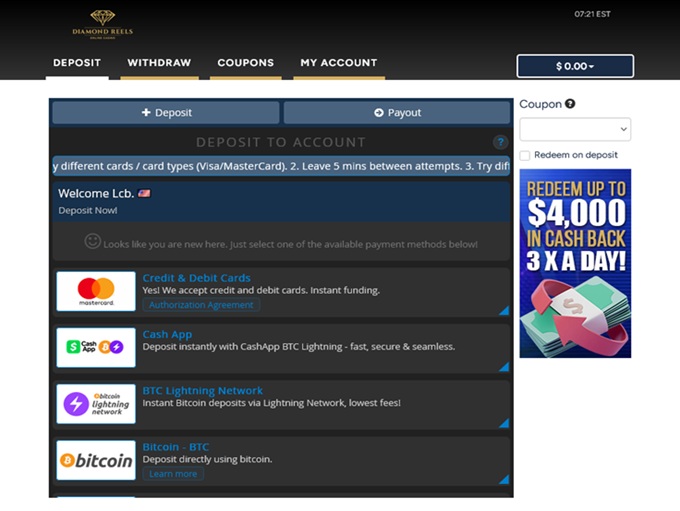Go to My Account tab
Viewport: 680px width, 511px height.
339,63
